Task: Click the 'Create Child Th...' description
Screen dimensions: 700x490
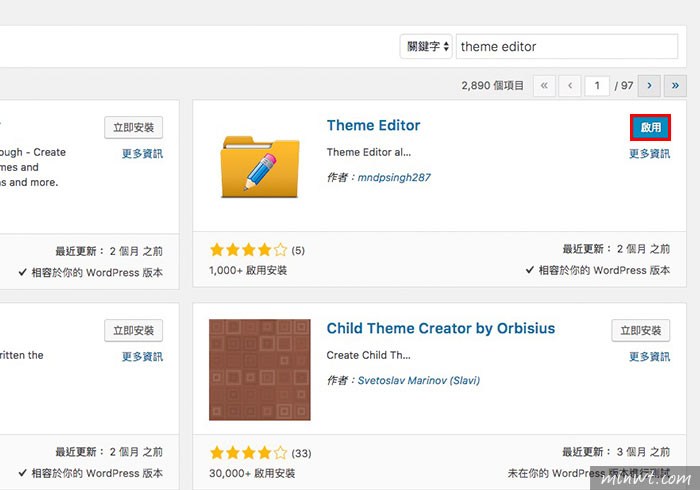Action: pyautogui.click(x=368, y=356)
